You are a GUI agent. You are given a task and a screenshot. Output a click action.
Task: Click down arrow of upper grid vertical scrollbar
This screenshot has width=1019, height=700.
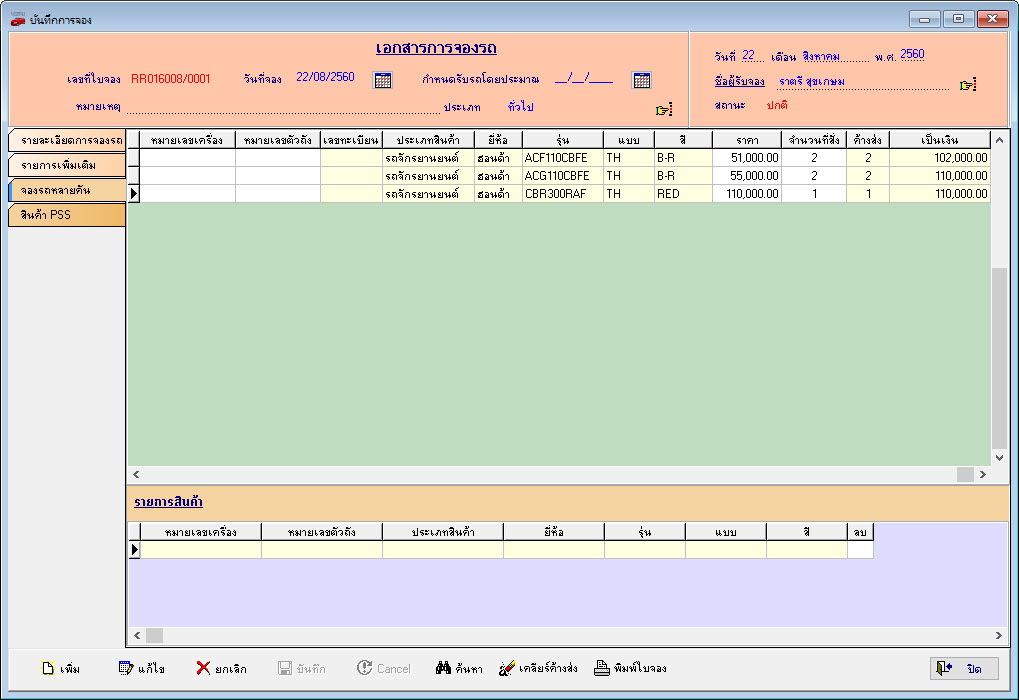(x=1000, y=458)
